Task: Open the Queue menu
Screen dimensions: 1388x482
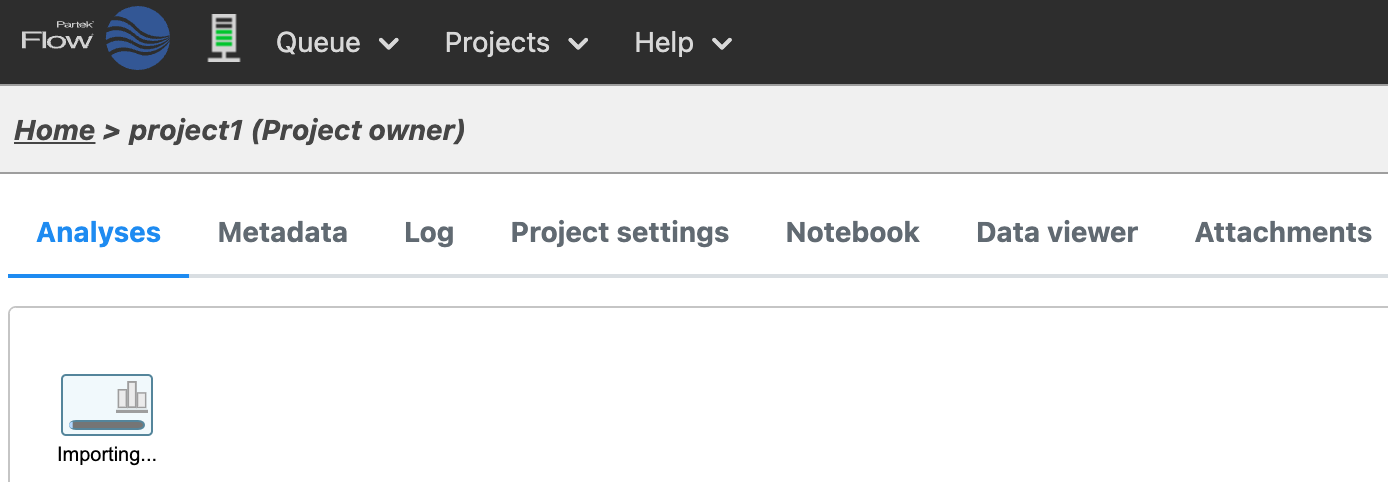Action: coord(318,43)
